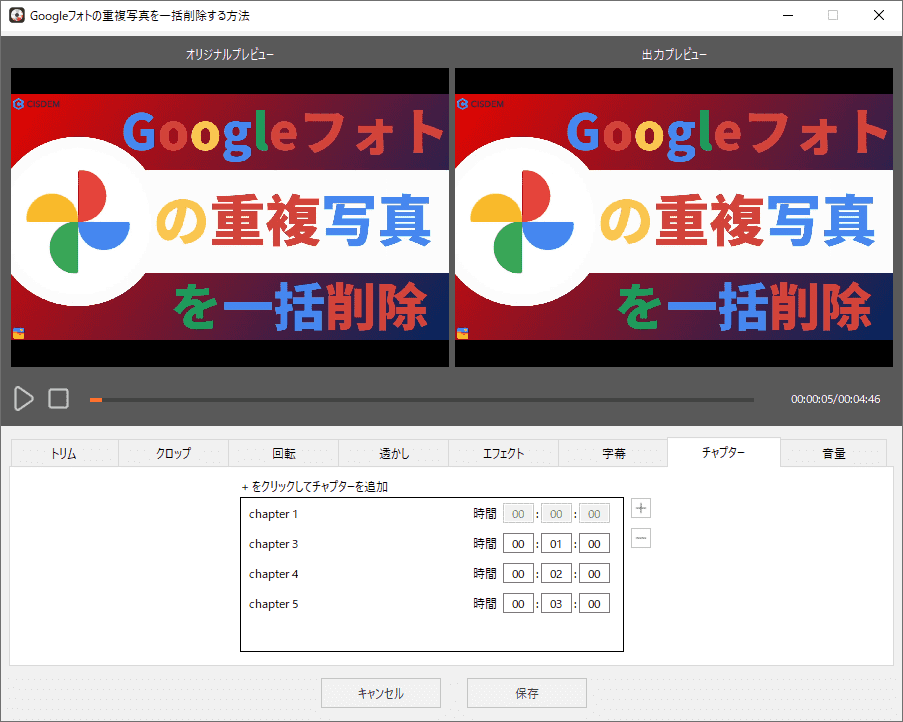903x722 pixels.
Task: Open the 透かし (Watermark) tab
Action: tap(392, 452)
